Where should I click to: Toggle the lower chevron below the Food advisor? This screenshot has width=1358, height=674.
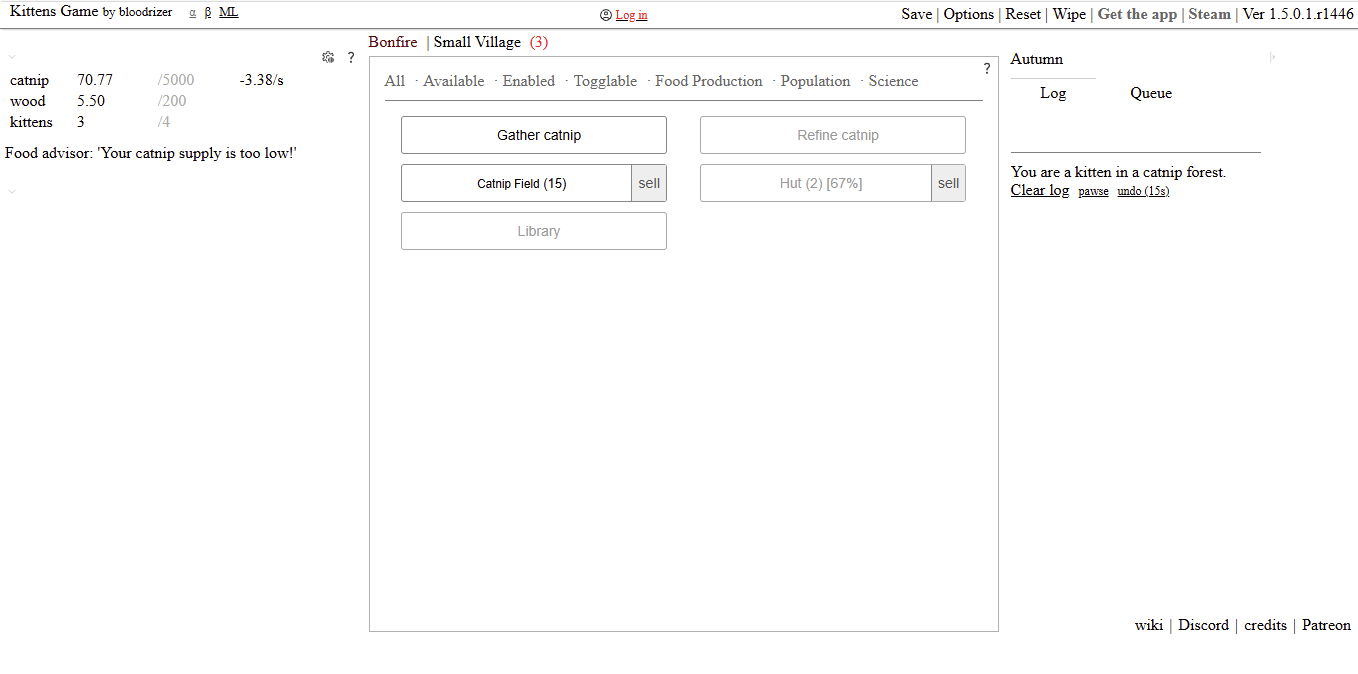pyautogui.click(x=12, y=192)
